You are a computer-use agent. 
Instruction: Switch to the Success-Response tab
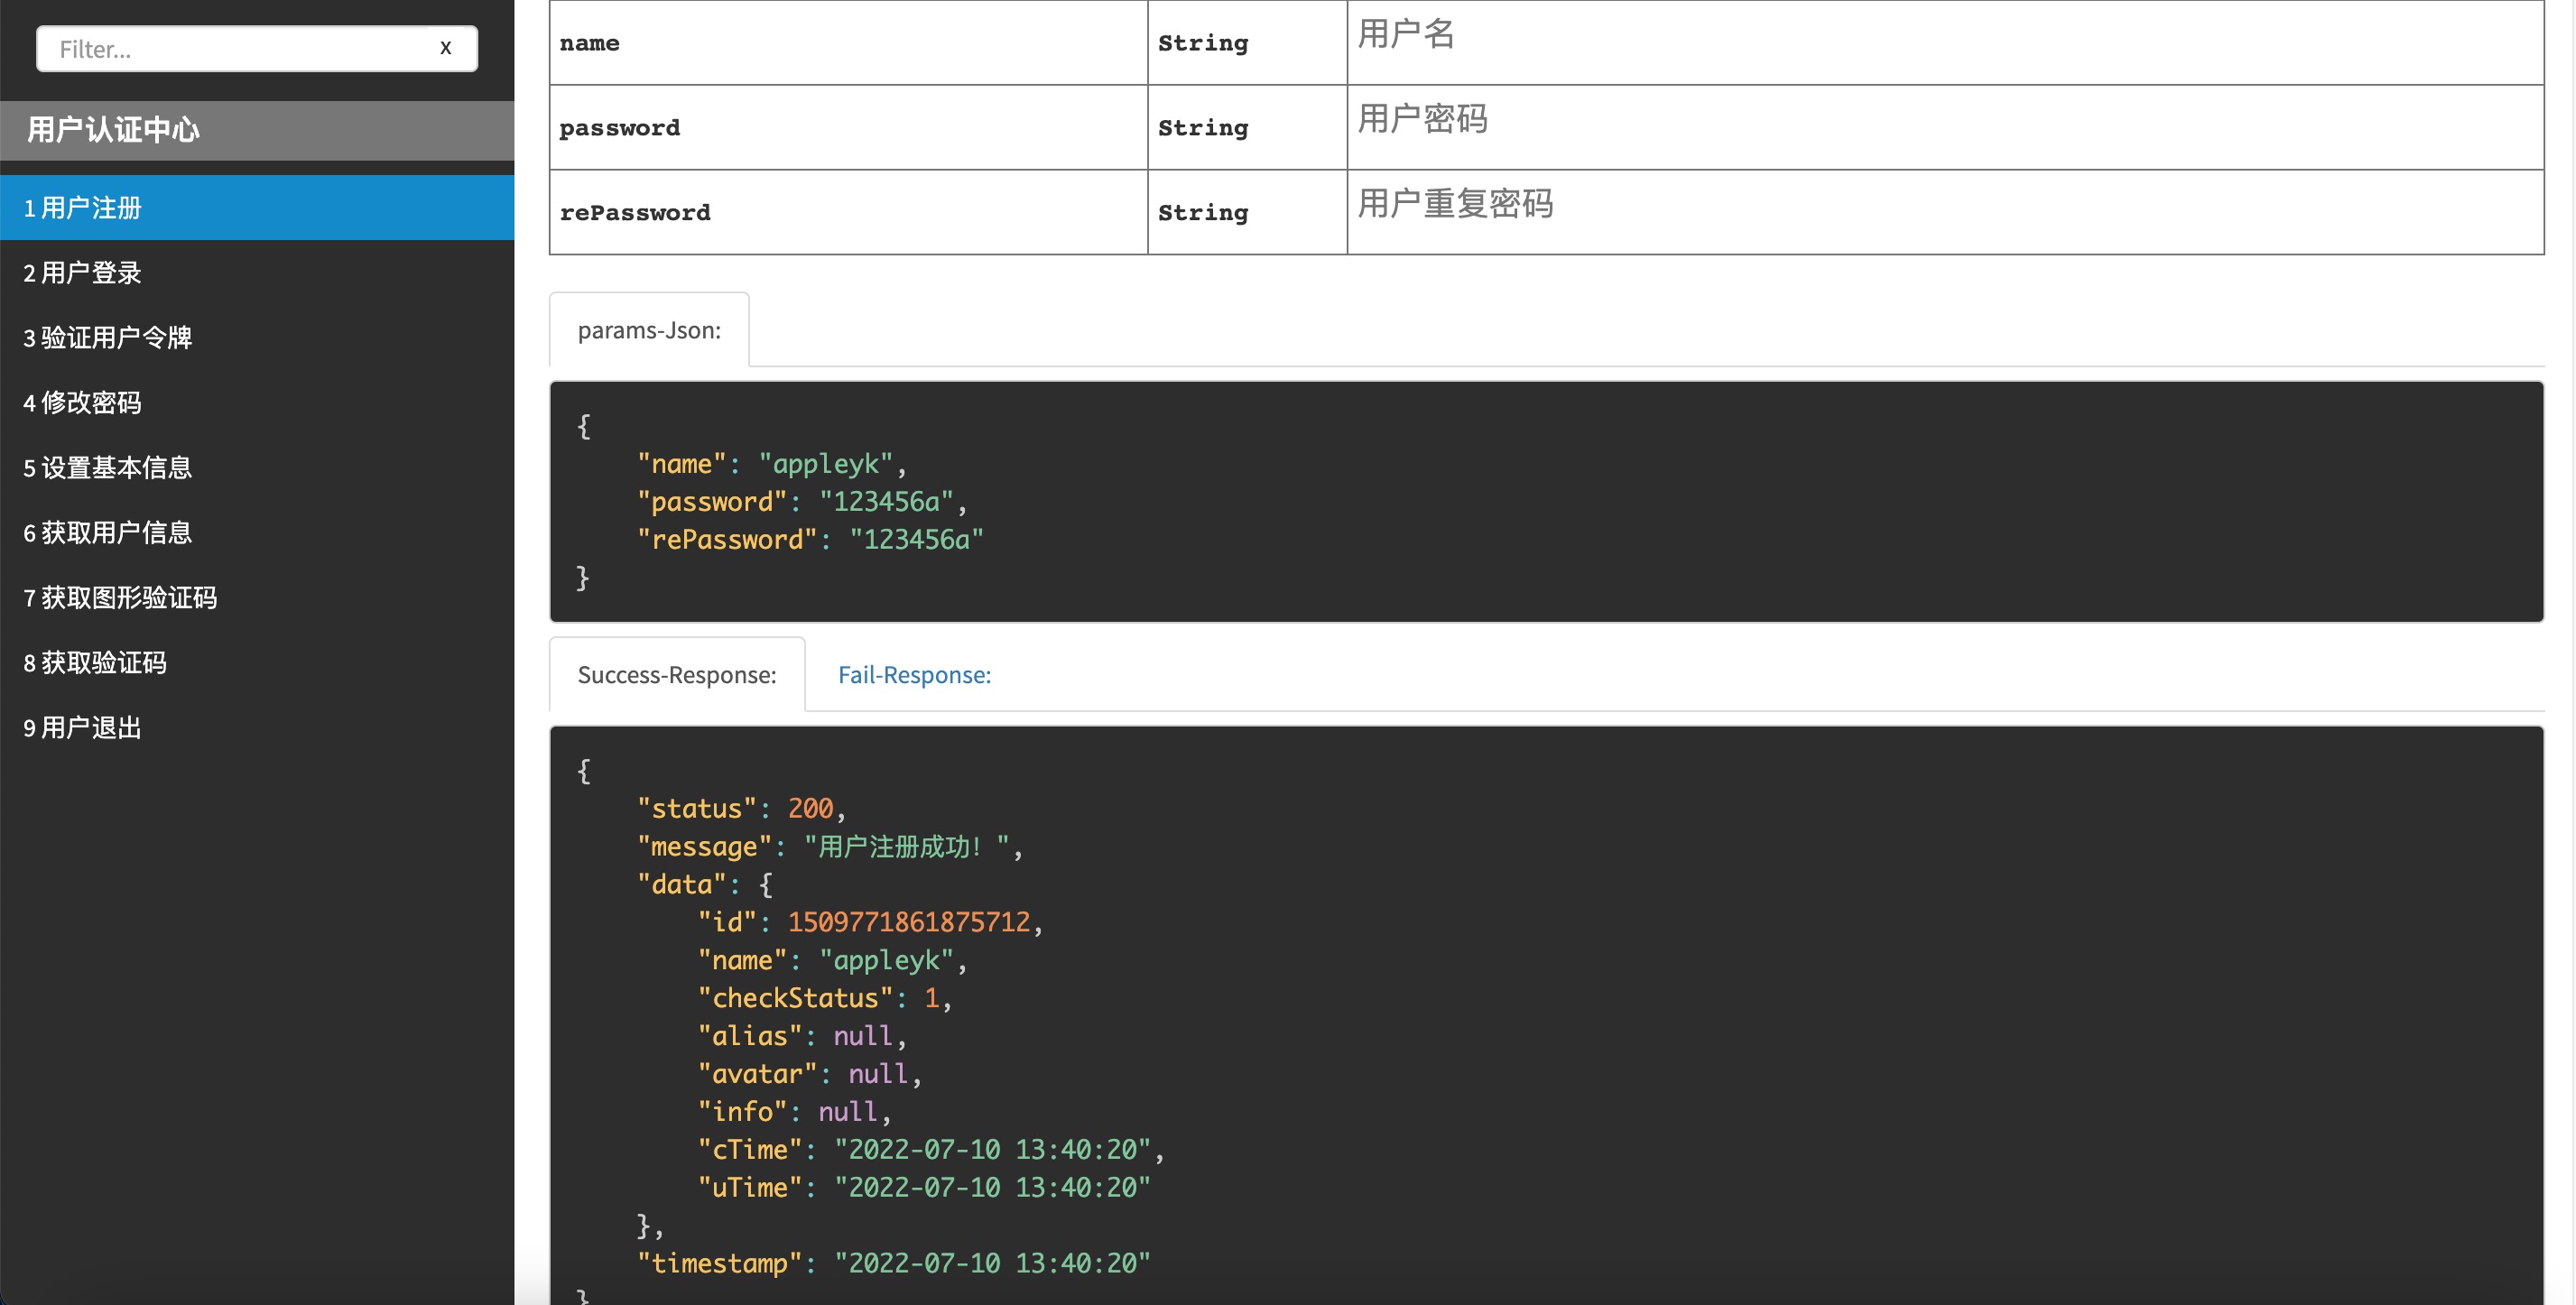[677, 675]
